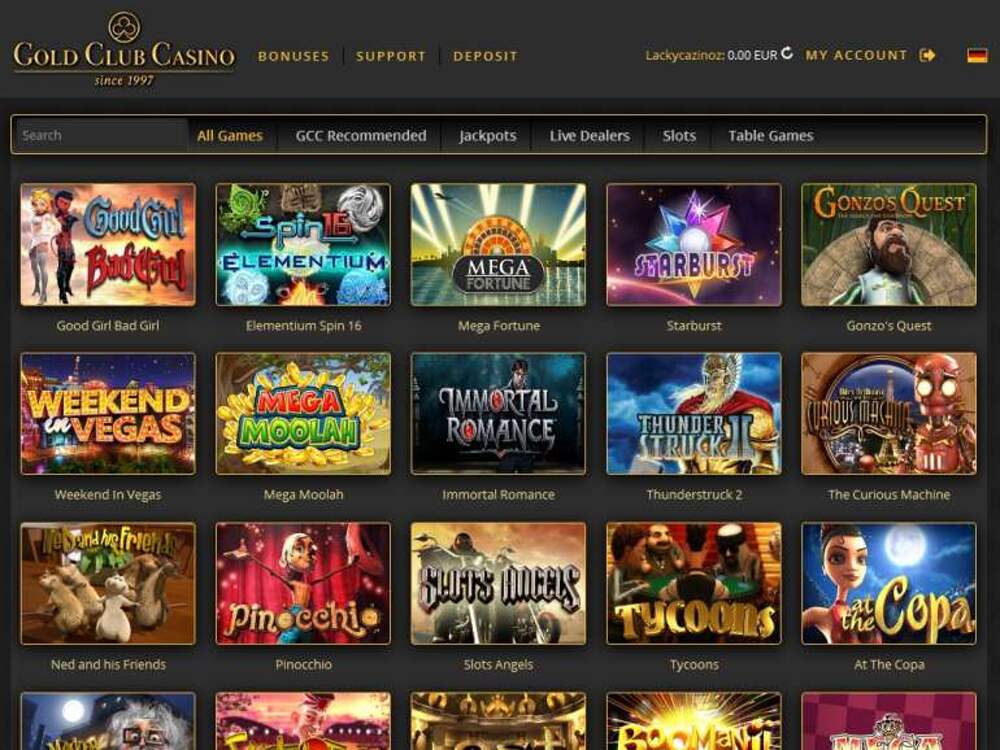Open the Bonuses menu link
Screen dimensions: 1000x750
tap(293, 56)
